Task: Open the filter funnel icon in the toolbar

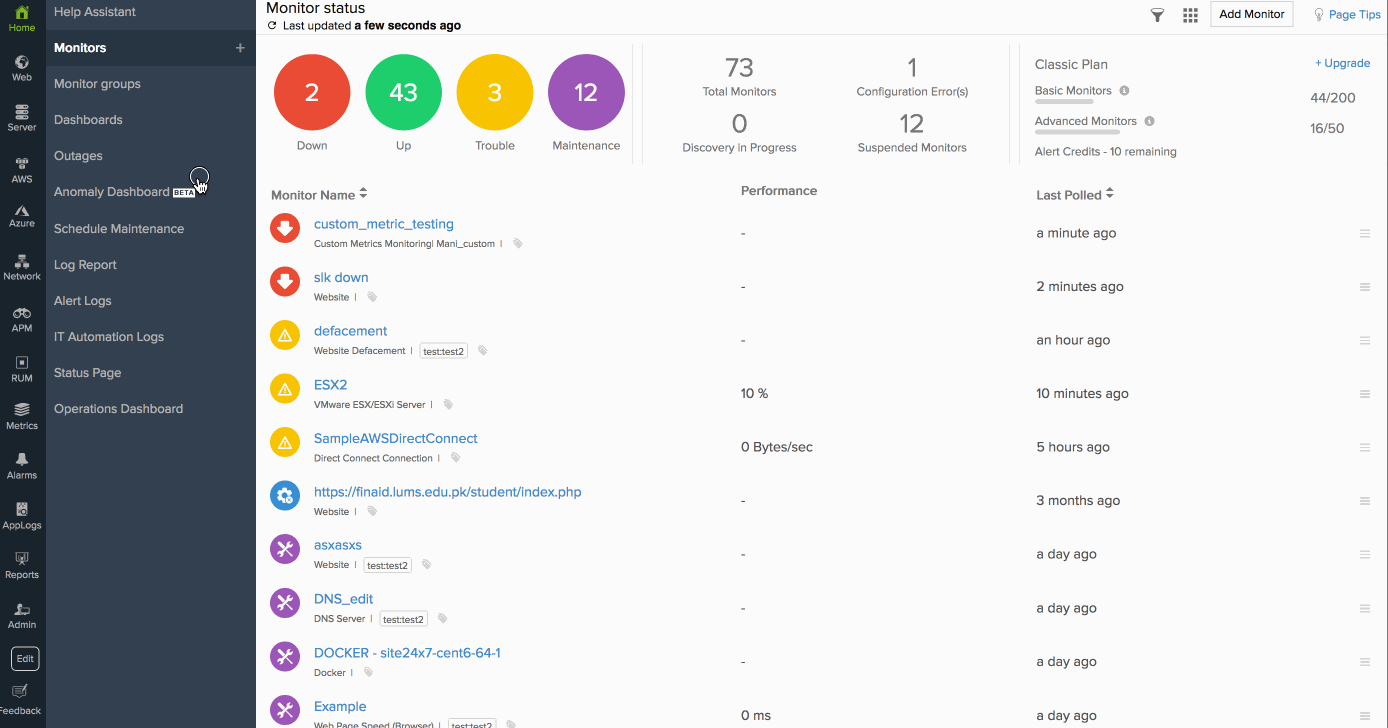Action: [1156, 14]
